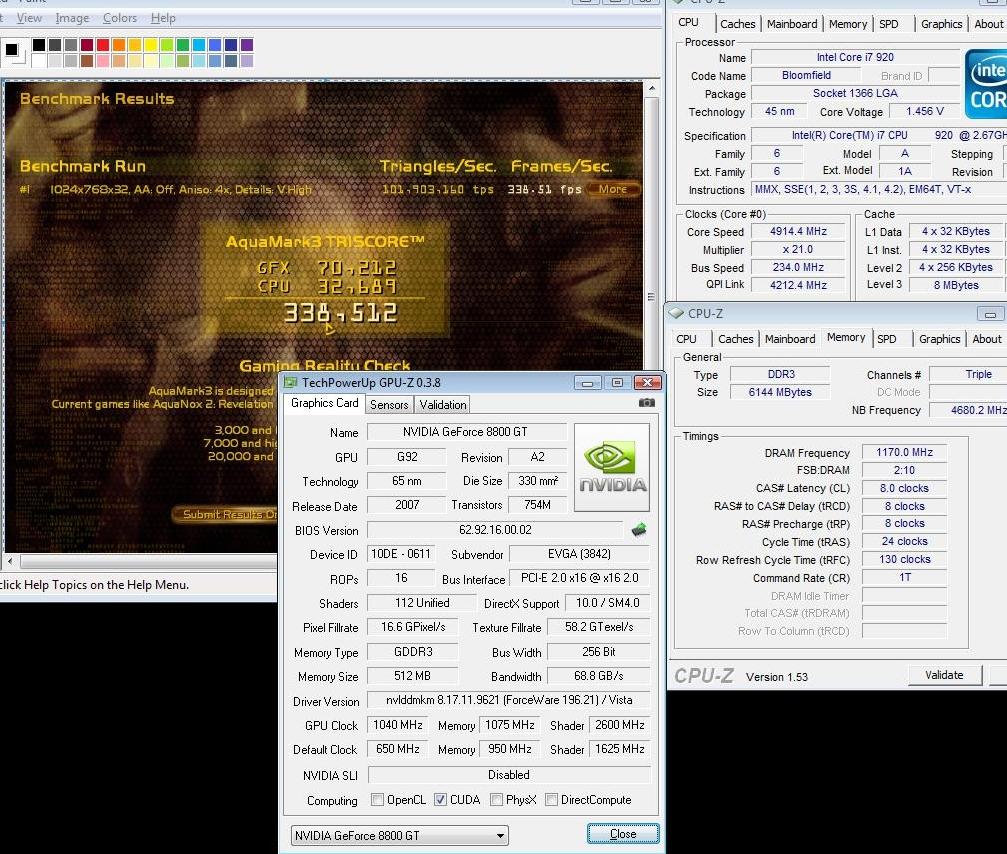This screenshot has height=854, width=1007.
Task: Click the camera screenshot icon in GPU-Z
Action: click(647, 403)
